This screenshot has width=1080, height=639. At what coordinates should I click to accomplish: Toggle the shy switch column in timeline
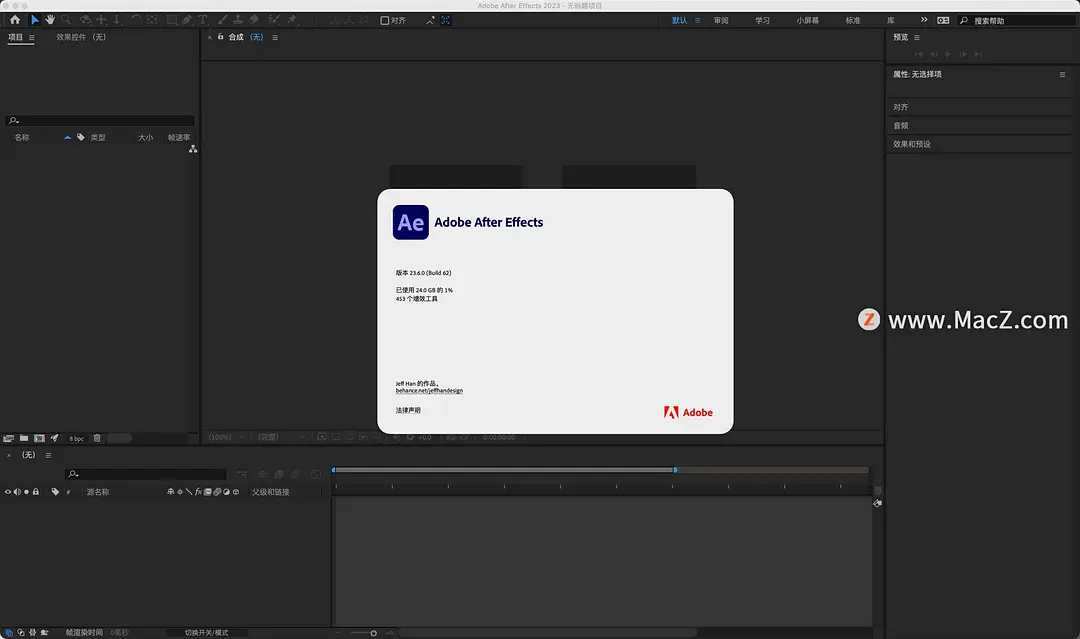(171, 492)
